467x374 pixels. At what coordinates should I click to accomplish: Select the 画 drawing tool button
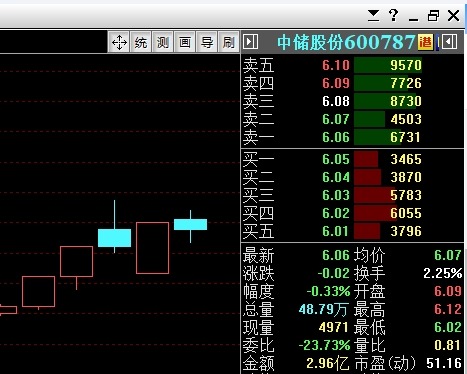(x=185, y=42)
